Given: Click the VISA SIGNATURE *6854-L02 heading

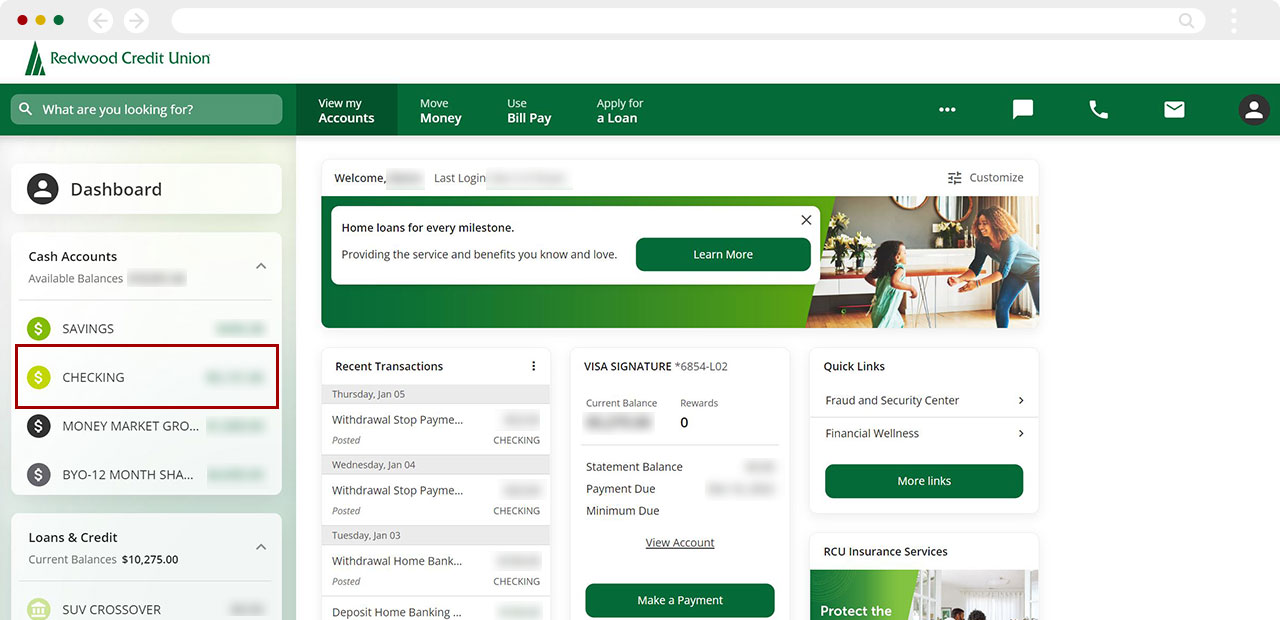Looking at the screenshot, I should coord(656,366).
